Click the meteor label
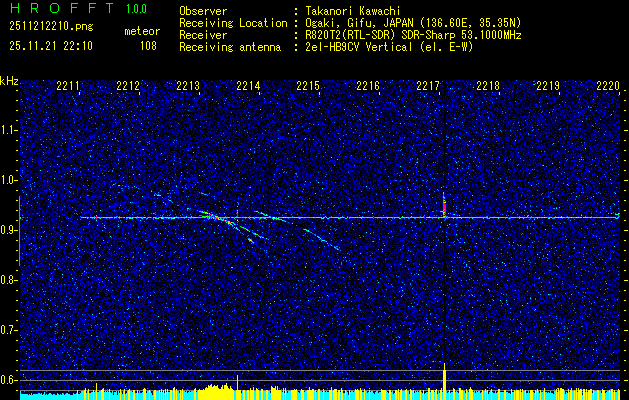The image size is (629, 400). tap(142, 31)
